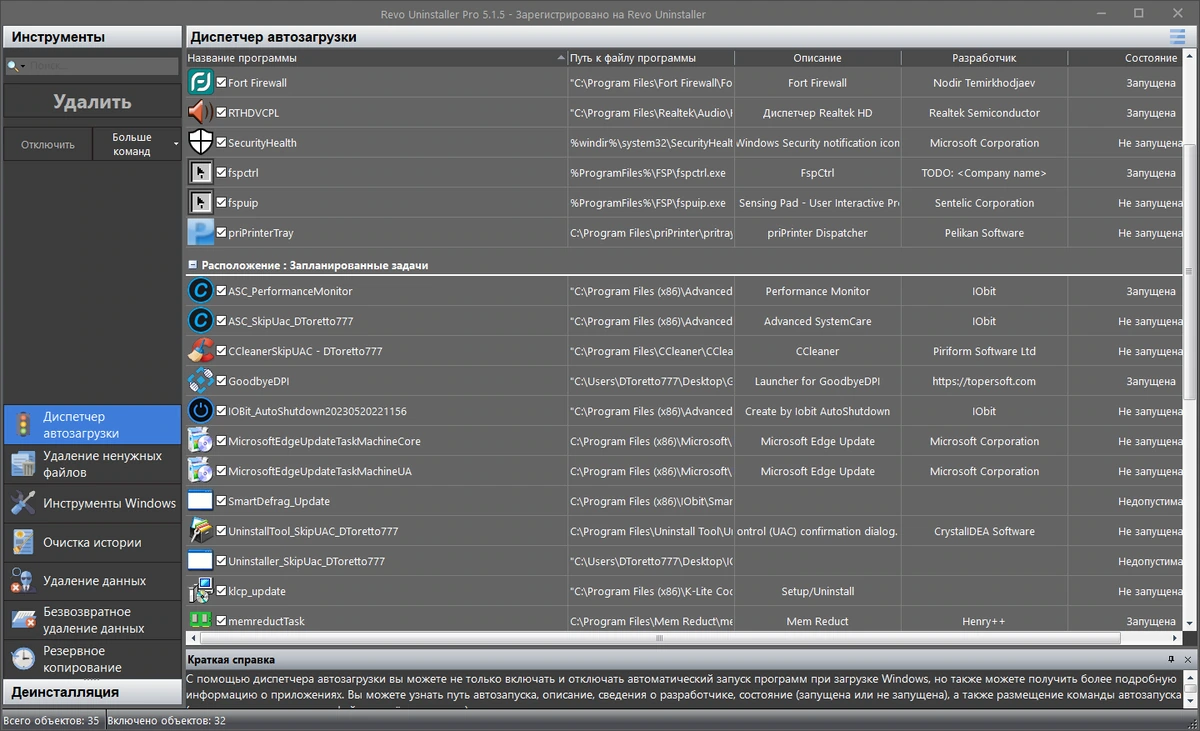Sort by Название программы column

tap(376, 58)
